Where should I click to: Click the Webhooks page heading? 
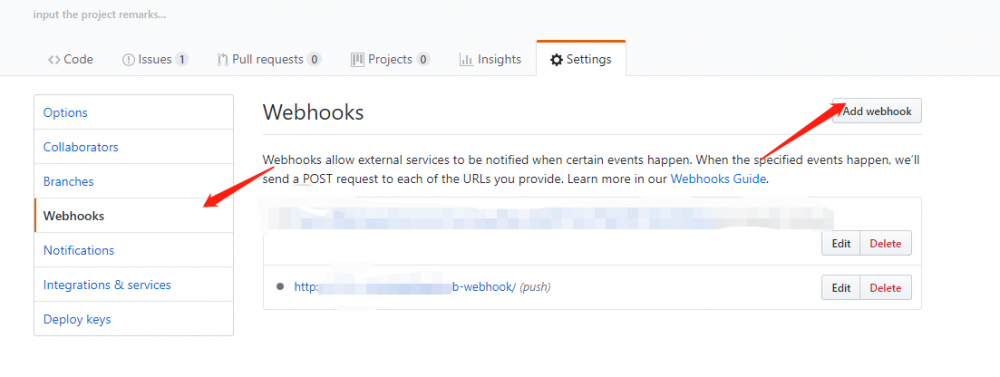coord(313,112)
